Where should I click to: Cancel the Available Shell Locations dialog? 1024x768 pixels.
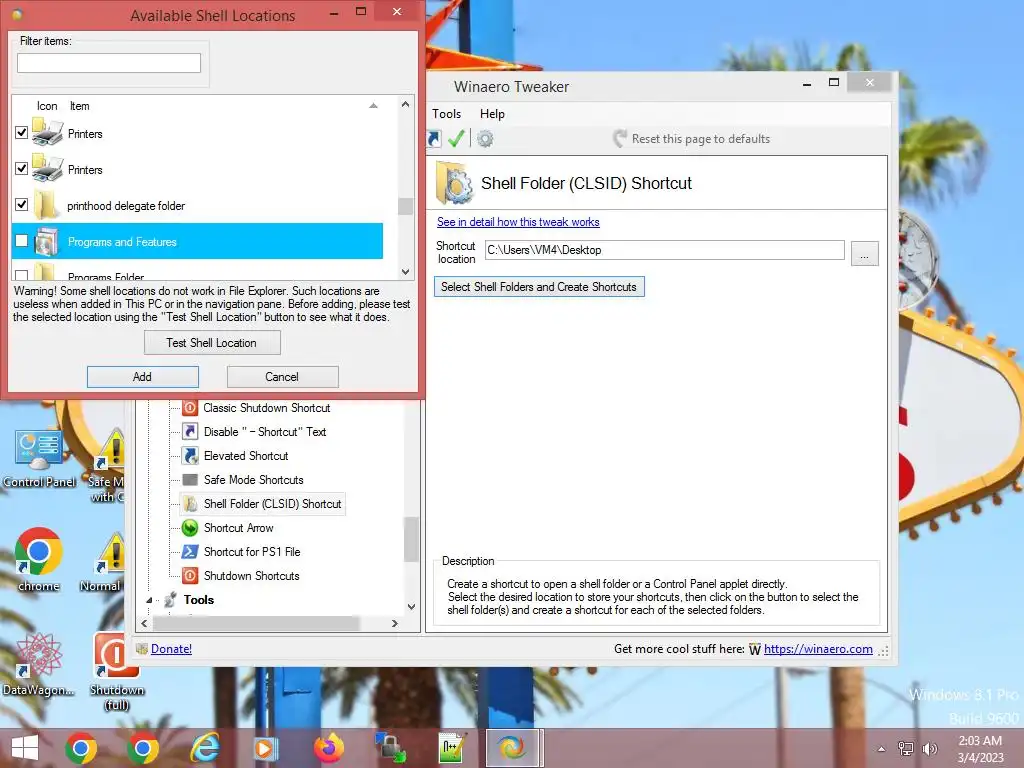[x=282, y=377]
